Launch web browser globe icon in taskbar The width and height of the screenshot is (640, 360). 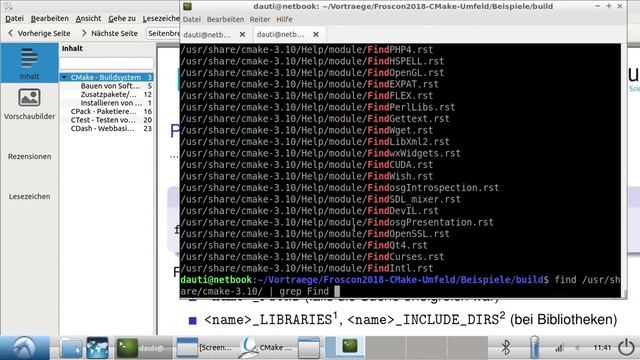click(97, 348)
